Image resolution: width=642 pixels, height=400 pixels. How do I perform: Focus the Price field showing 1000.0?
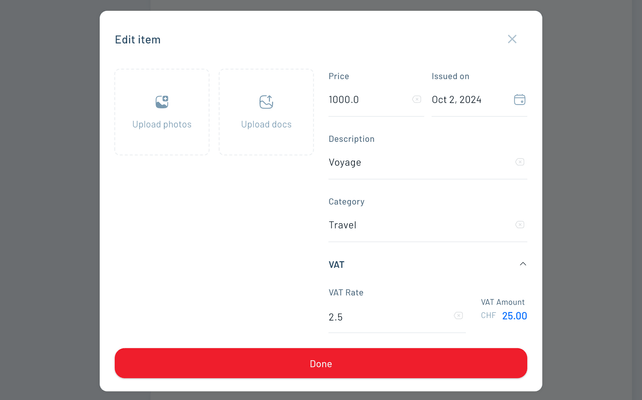tap(365, 100)
